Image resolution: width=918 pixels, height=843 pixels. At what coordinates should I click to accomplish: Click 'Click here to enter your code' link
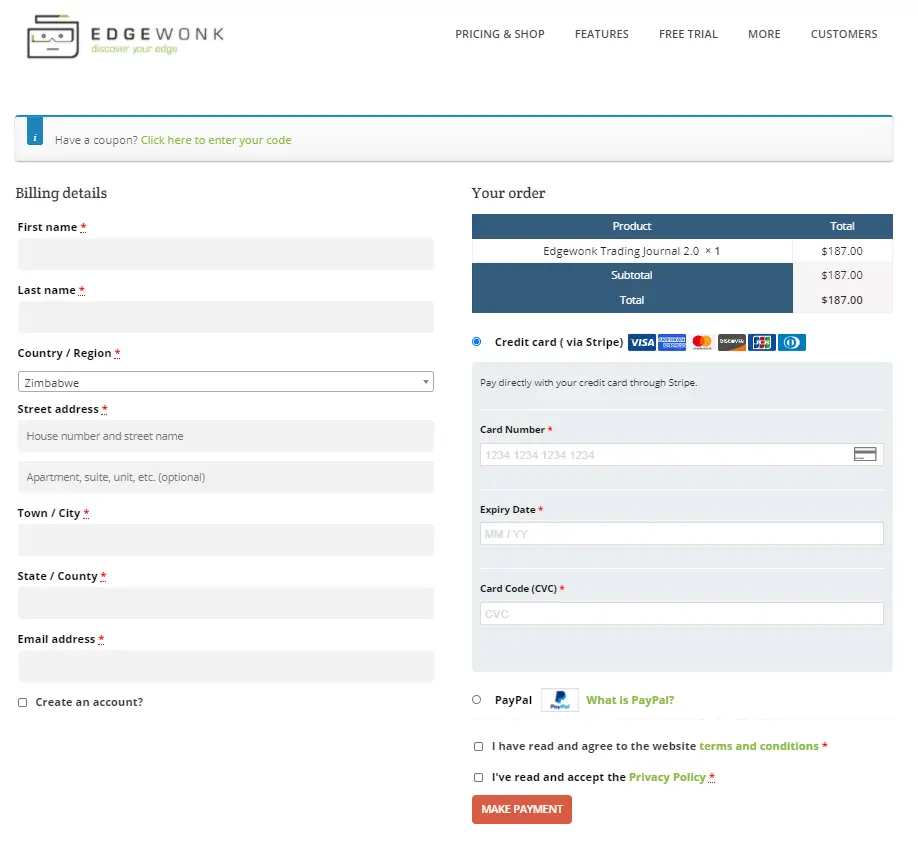tap(216, 140)
